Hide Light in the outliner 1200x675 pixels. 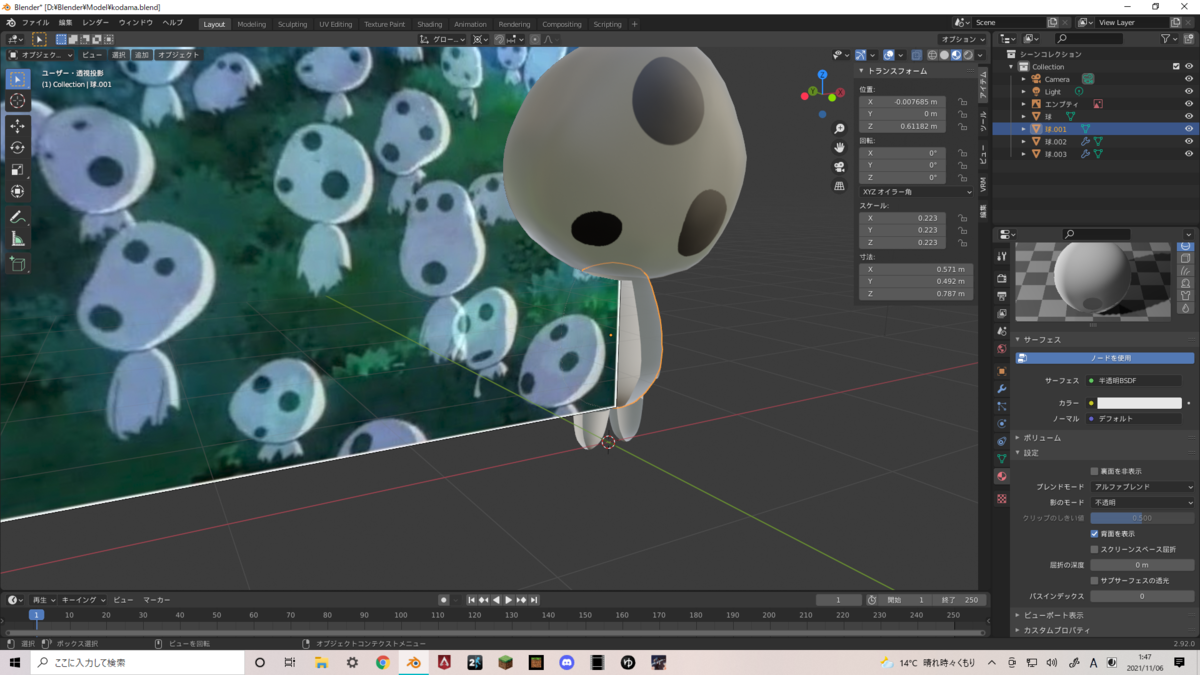click(1188, 91)
